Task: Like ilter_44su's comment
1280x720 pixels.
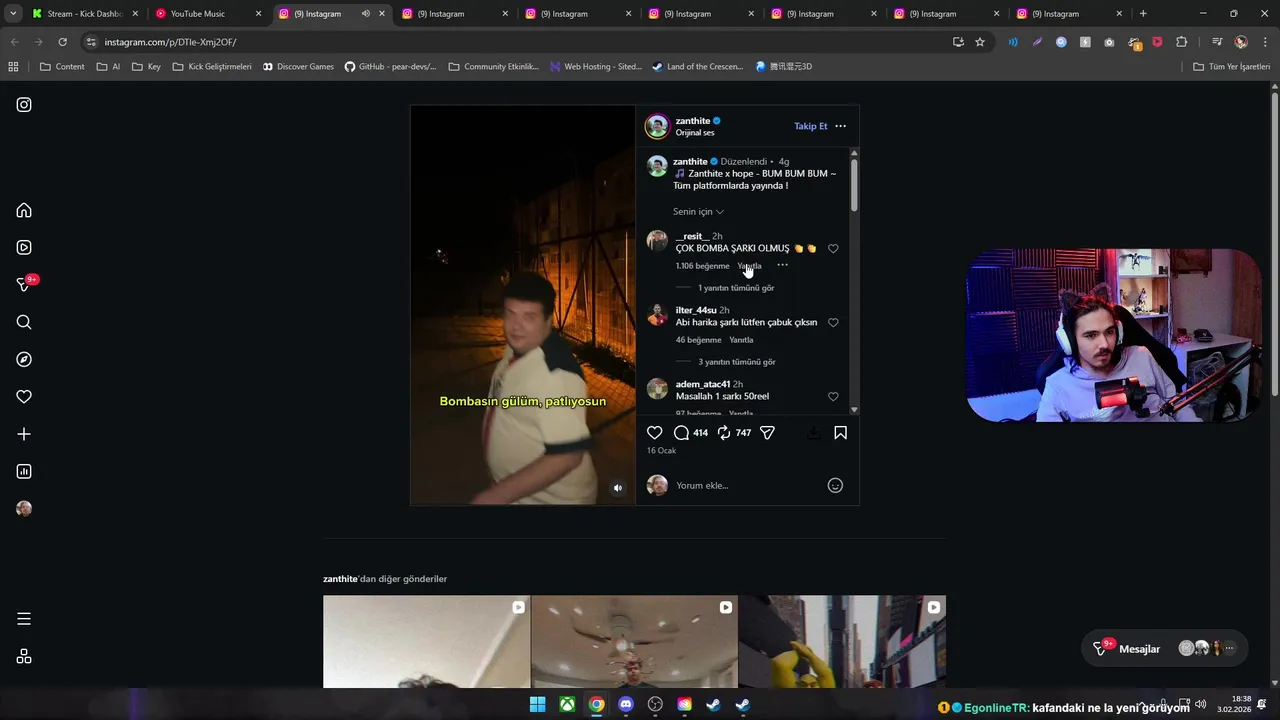Action: tap(833, 322)
